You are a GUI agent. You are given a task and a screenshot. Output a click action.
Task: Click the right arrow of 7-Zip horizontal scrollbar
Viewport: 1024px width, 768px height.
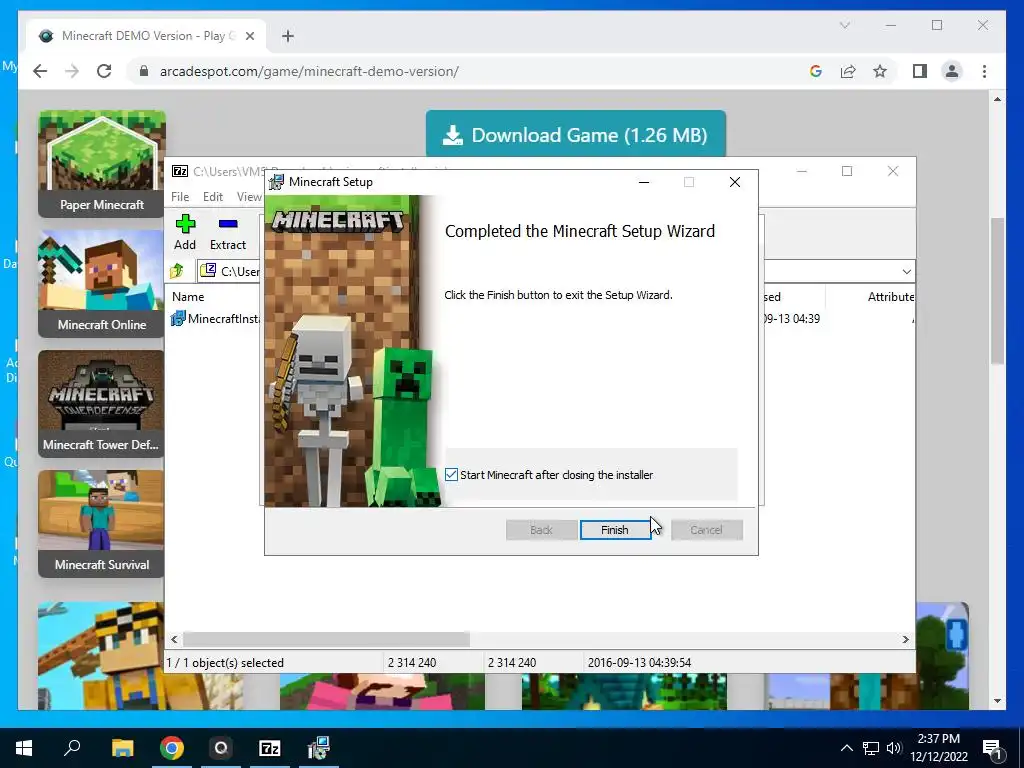(905, 639)
